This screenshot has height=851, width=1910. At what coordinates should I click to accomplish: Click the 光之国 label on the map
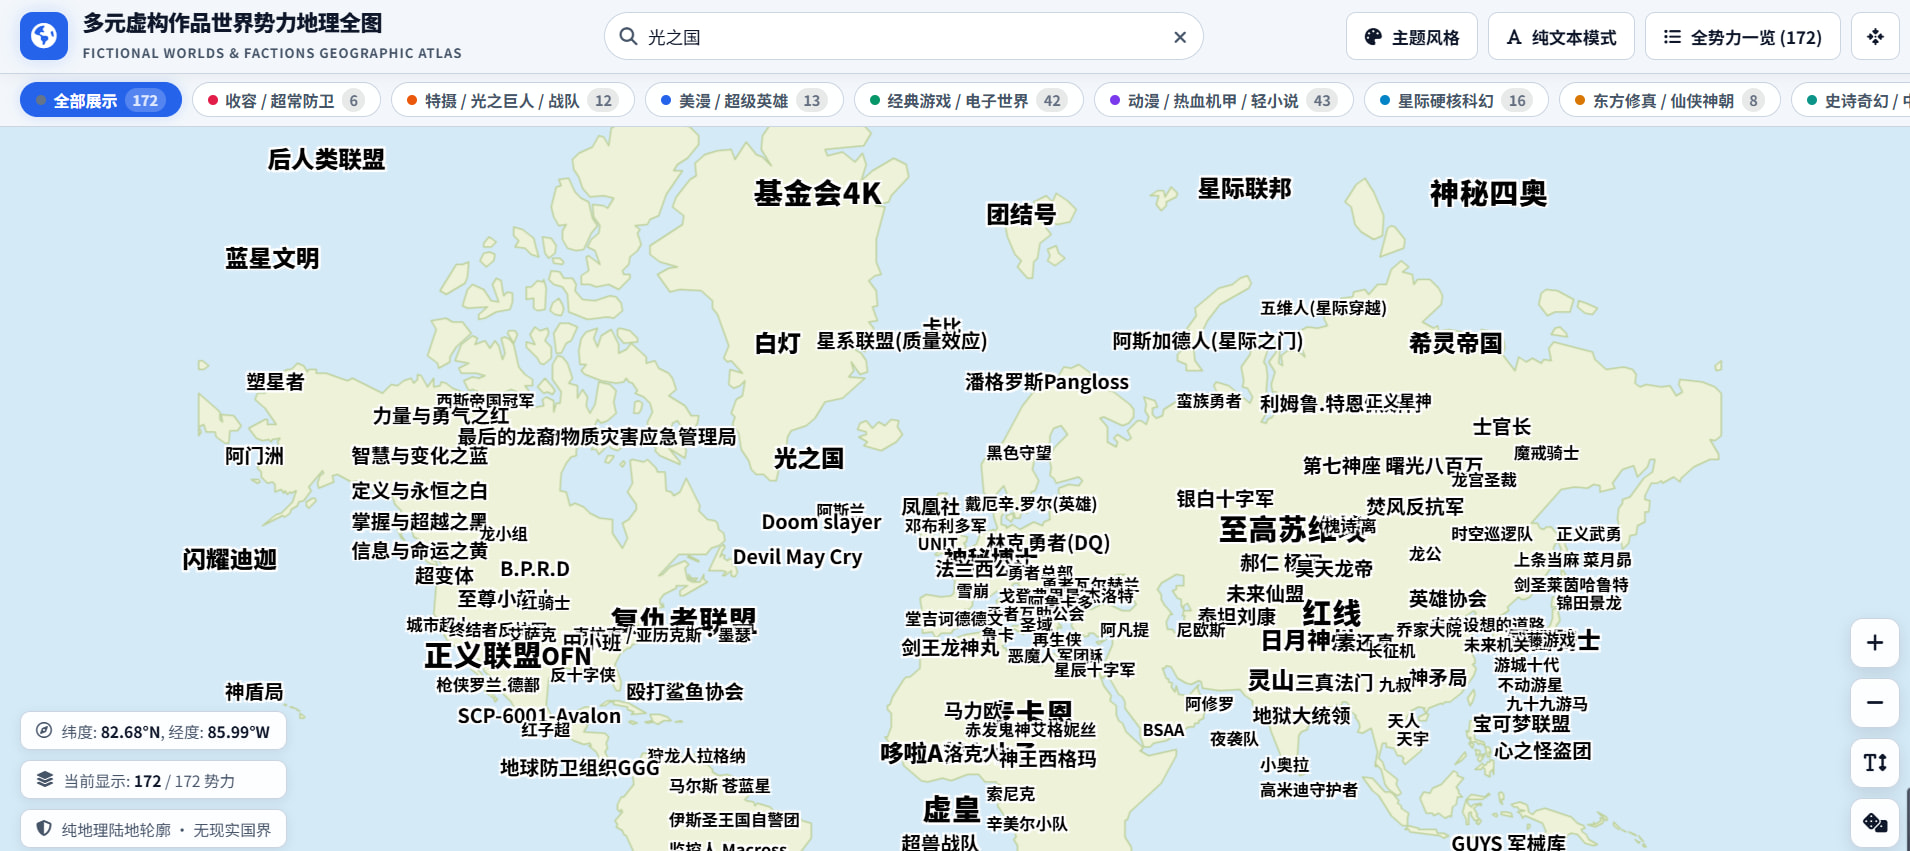coord(808,459)
